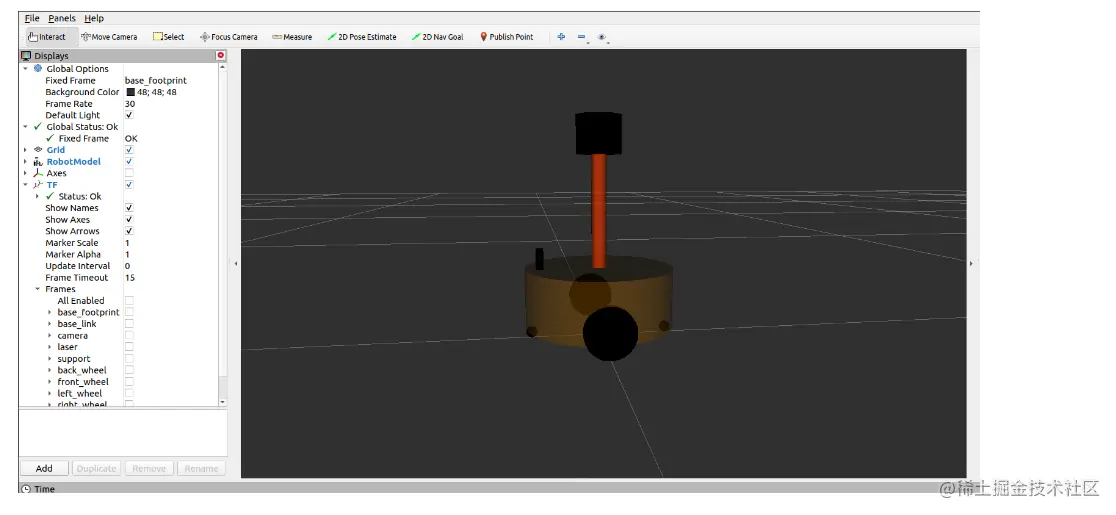Disable the Grid display checkbox

(129, 150)
